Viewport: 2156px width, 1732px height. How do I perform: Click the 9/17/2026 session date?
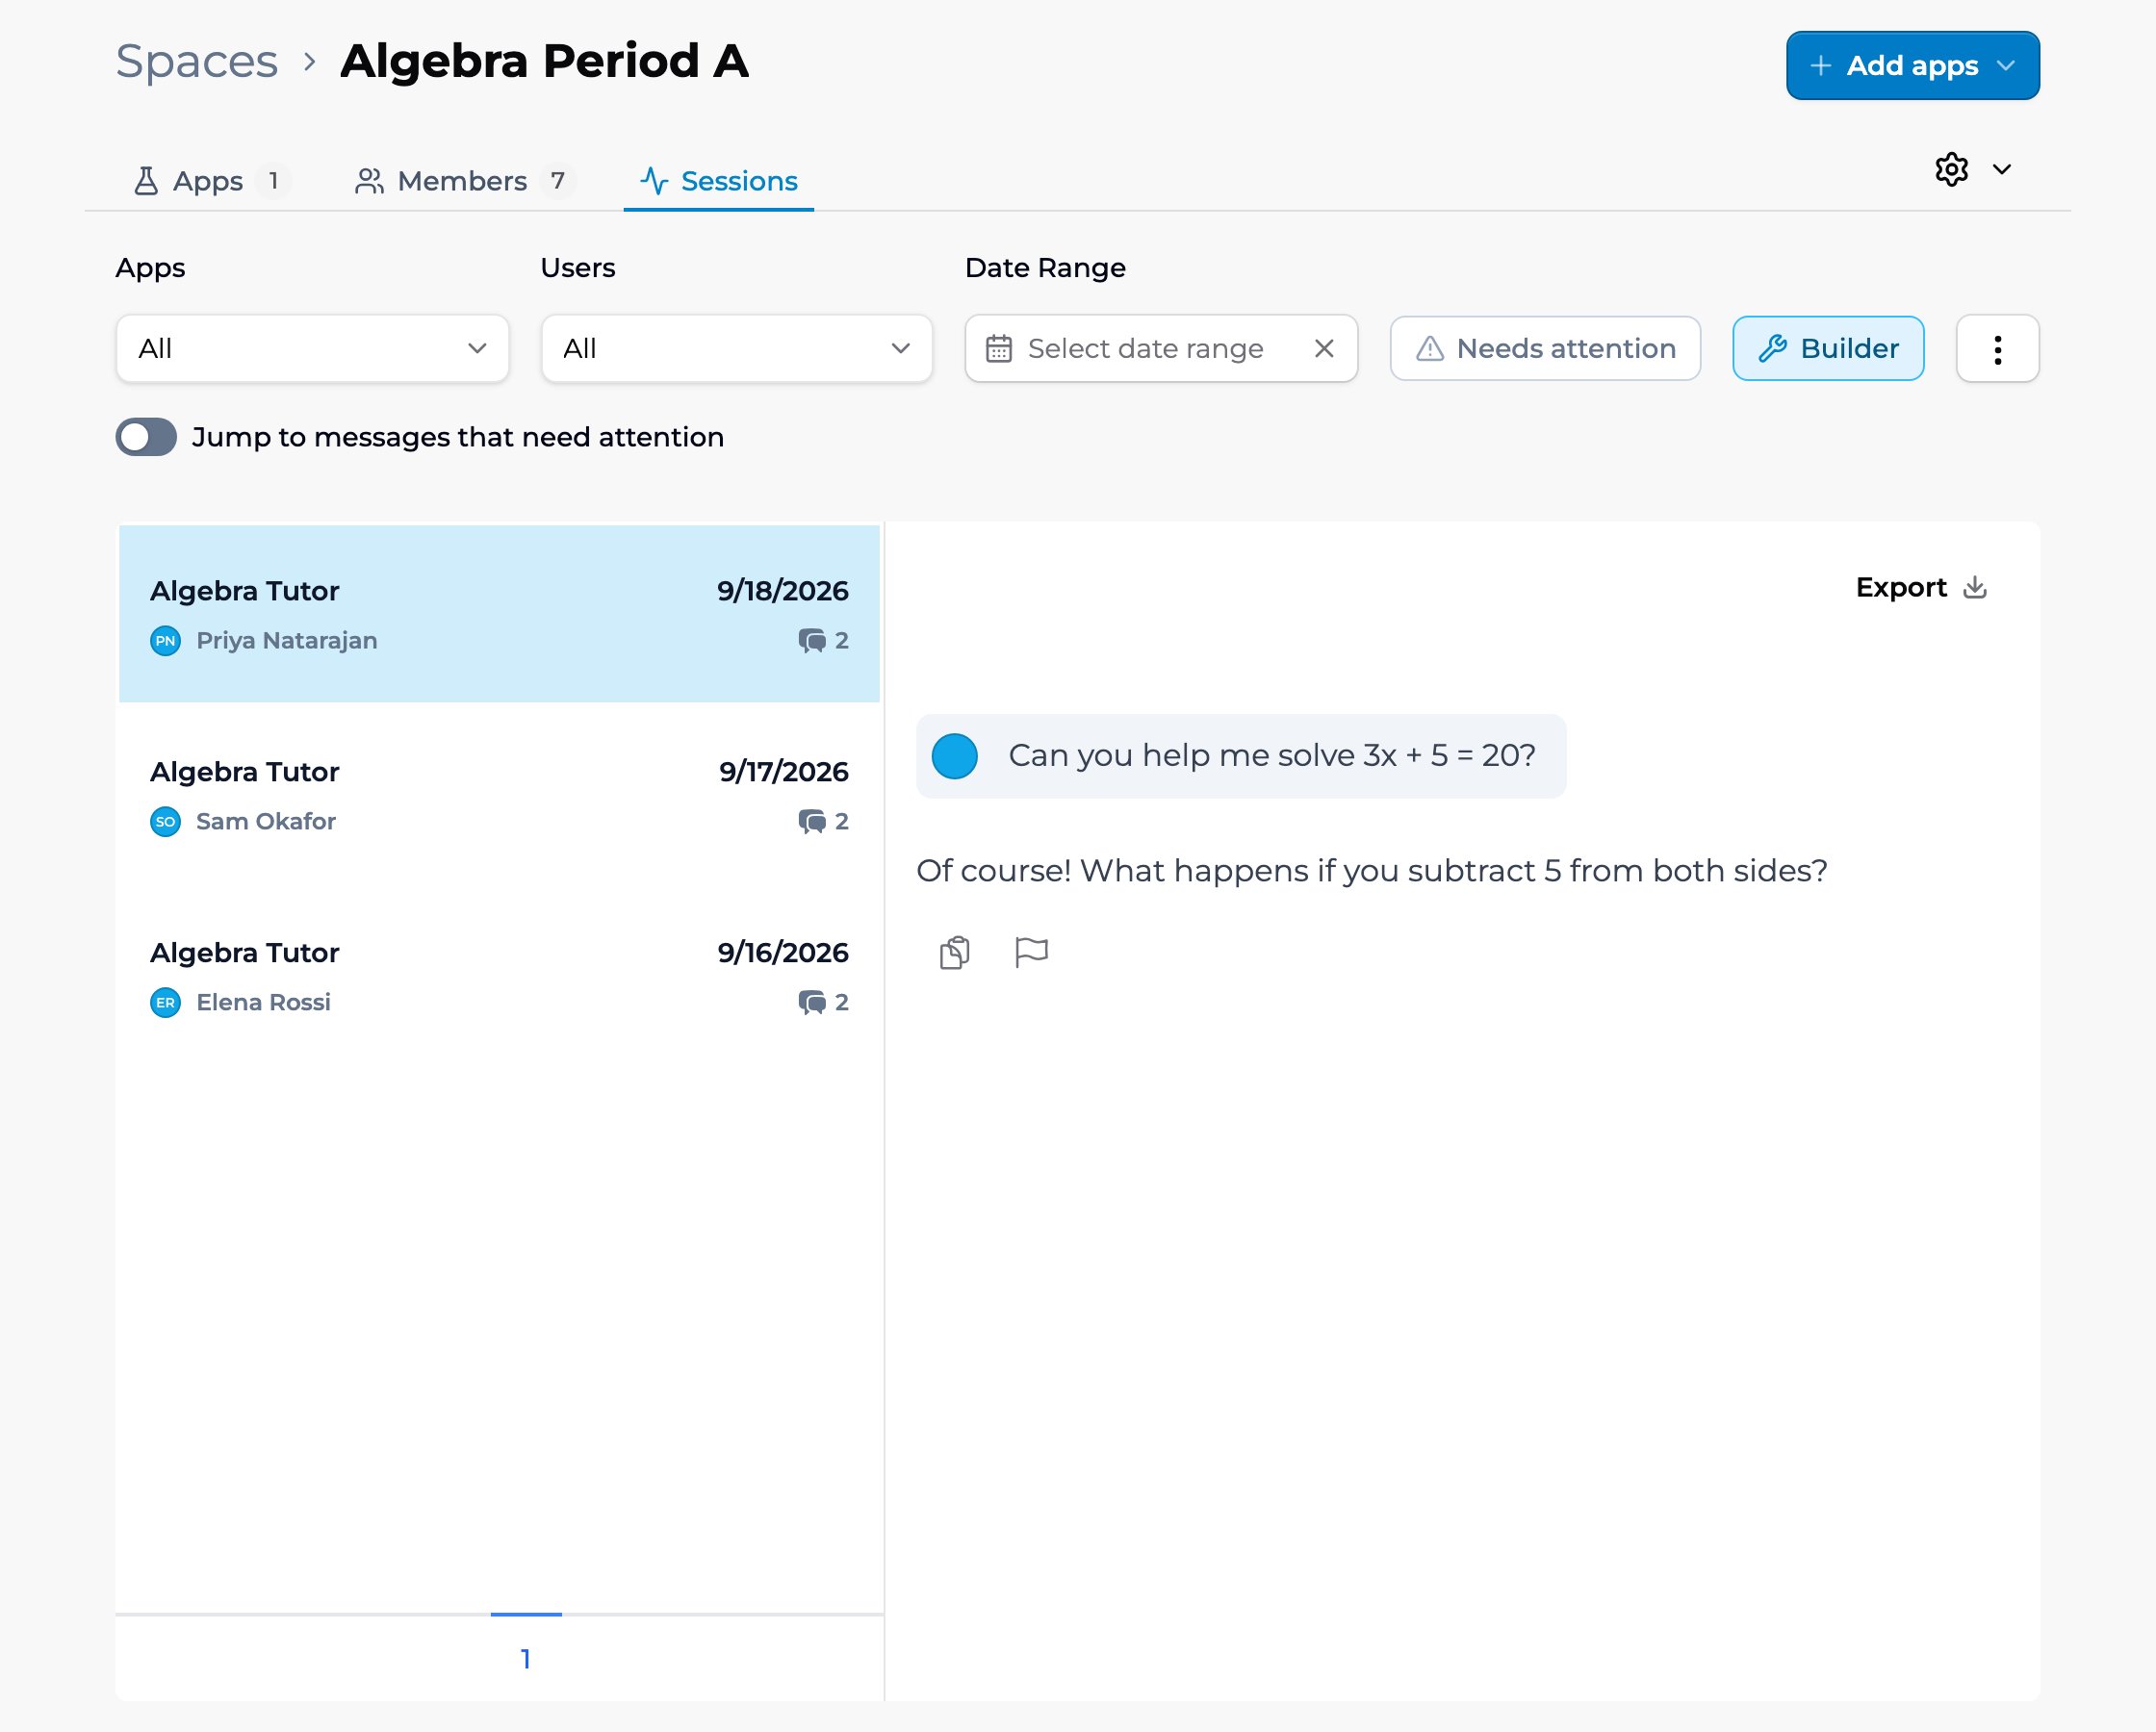point(783,771)
